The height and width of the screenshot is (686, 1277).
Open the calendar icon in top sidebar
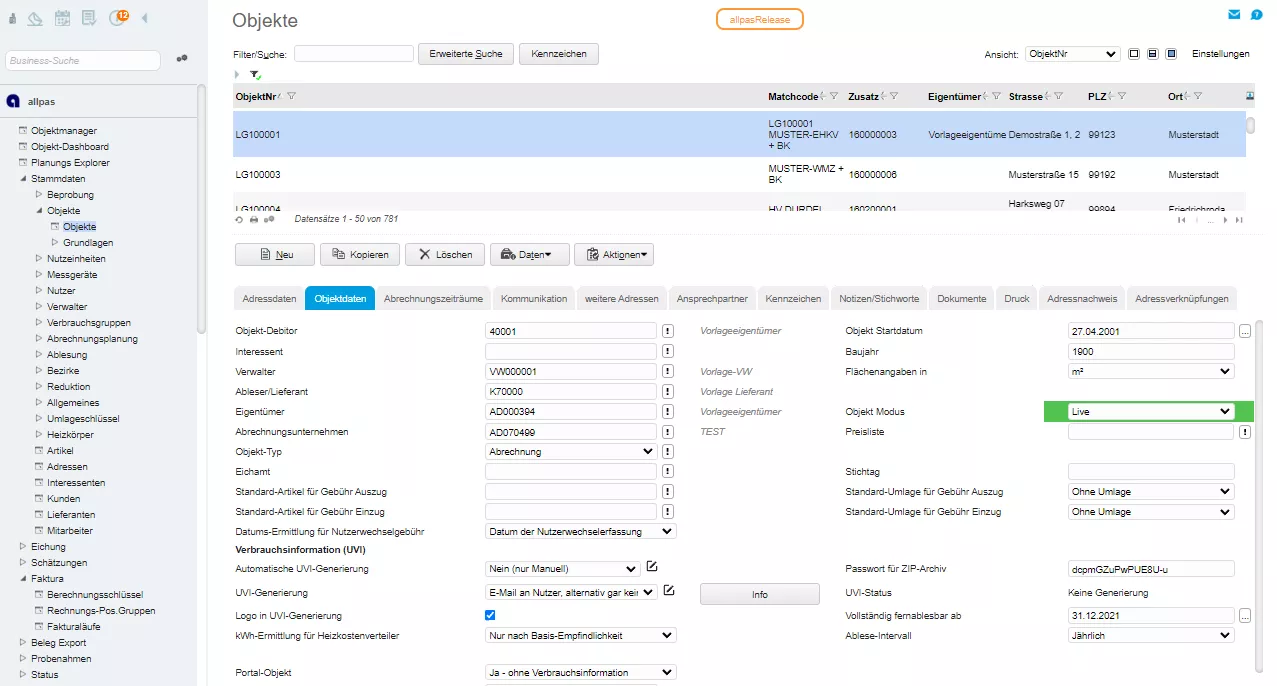coord(62,17)
